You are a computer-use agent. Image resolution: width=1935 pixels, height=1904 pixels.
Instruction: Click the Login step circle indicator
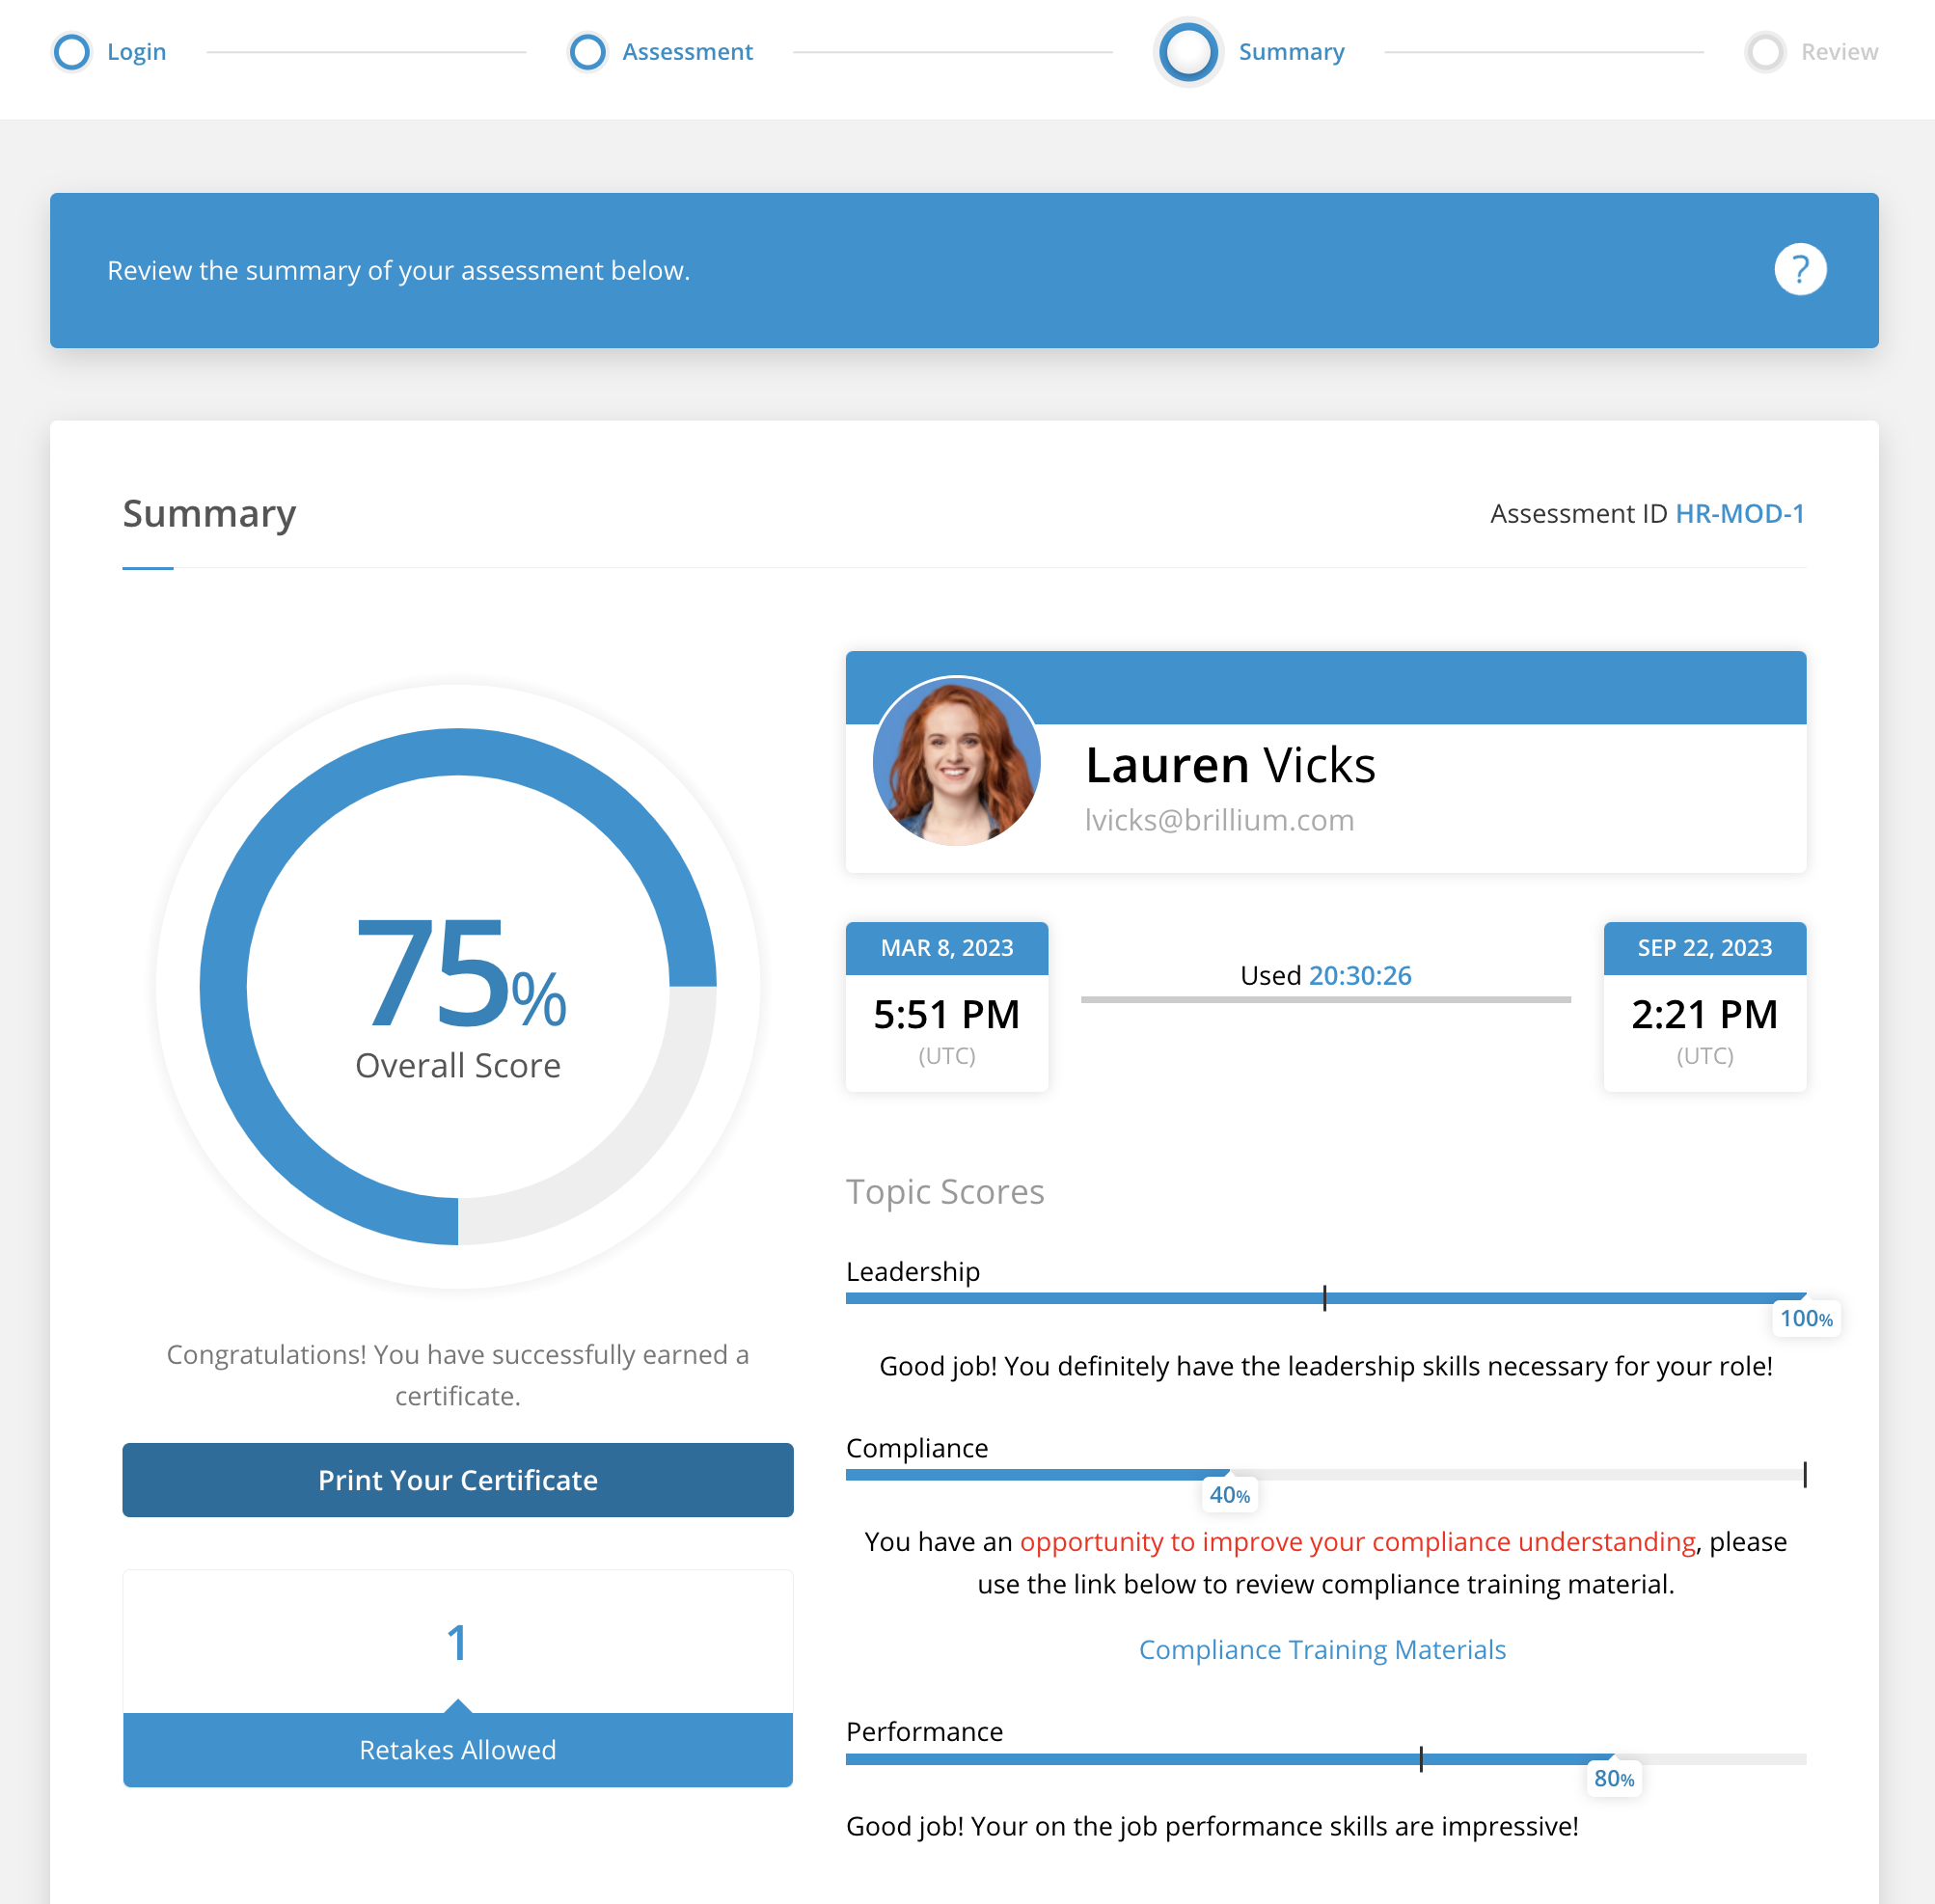(72, 51)
